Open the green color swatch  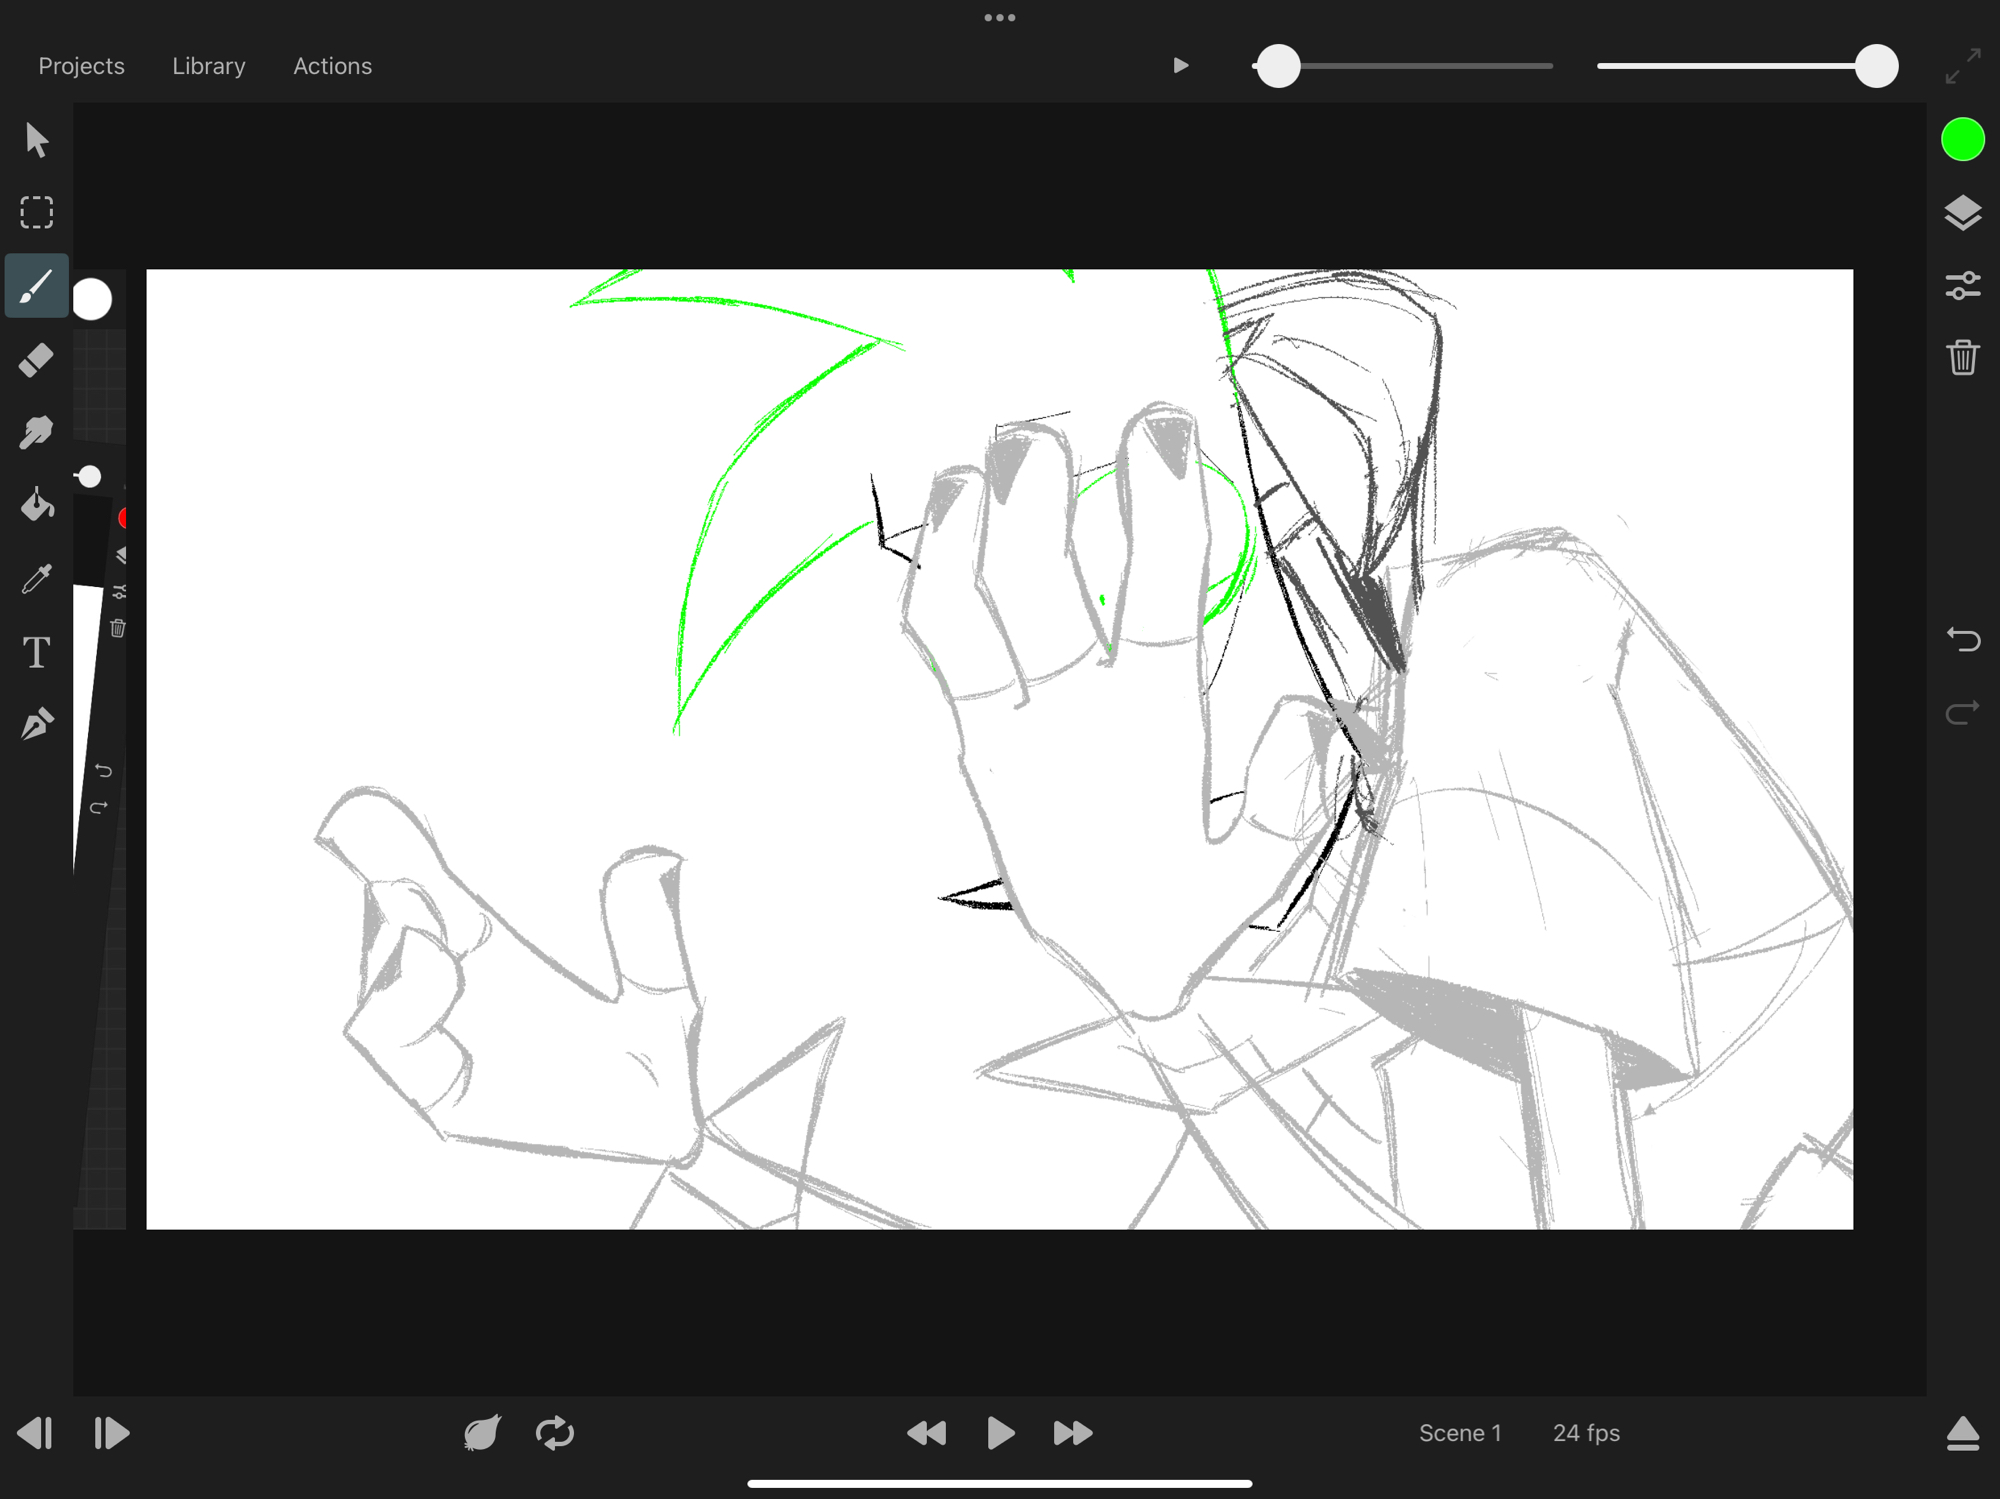click(1963, 139)
